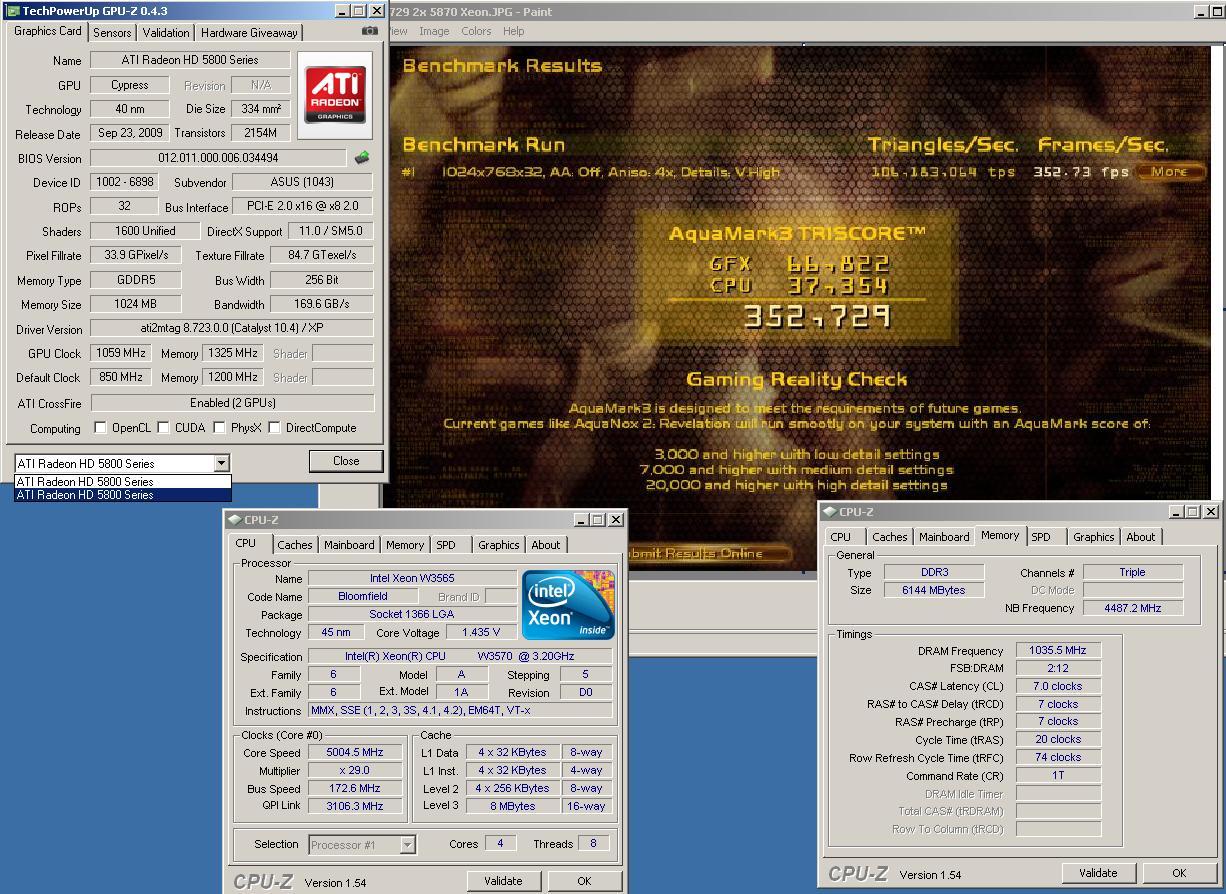The height and width of the screenshot is (894, 1226).
Task: Enable the OpenCL checkbox
Action: pyautogui.click(x=100, y=427)
